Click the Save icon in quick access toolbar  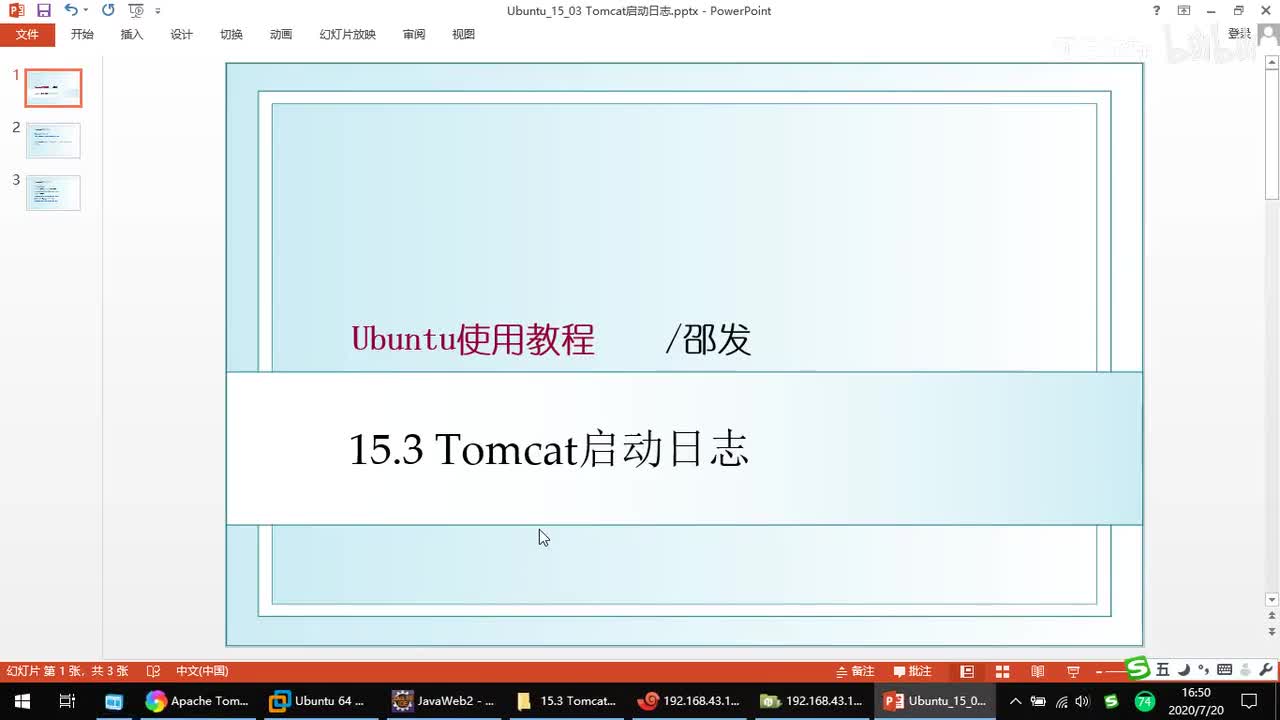pos(43,10)
